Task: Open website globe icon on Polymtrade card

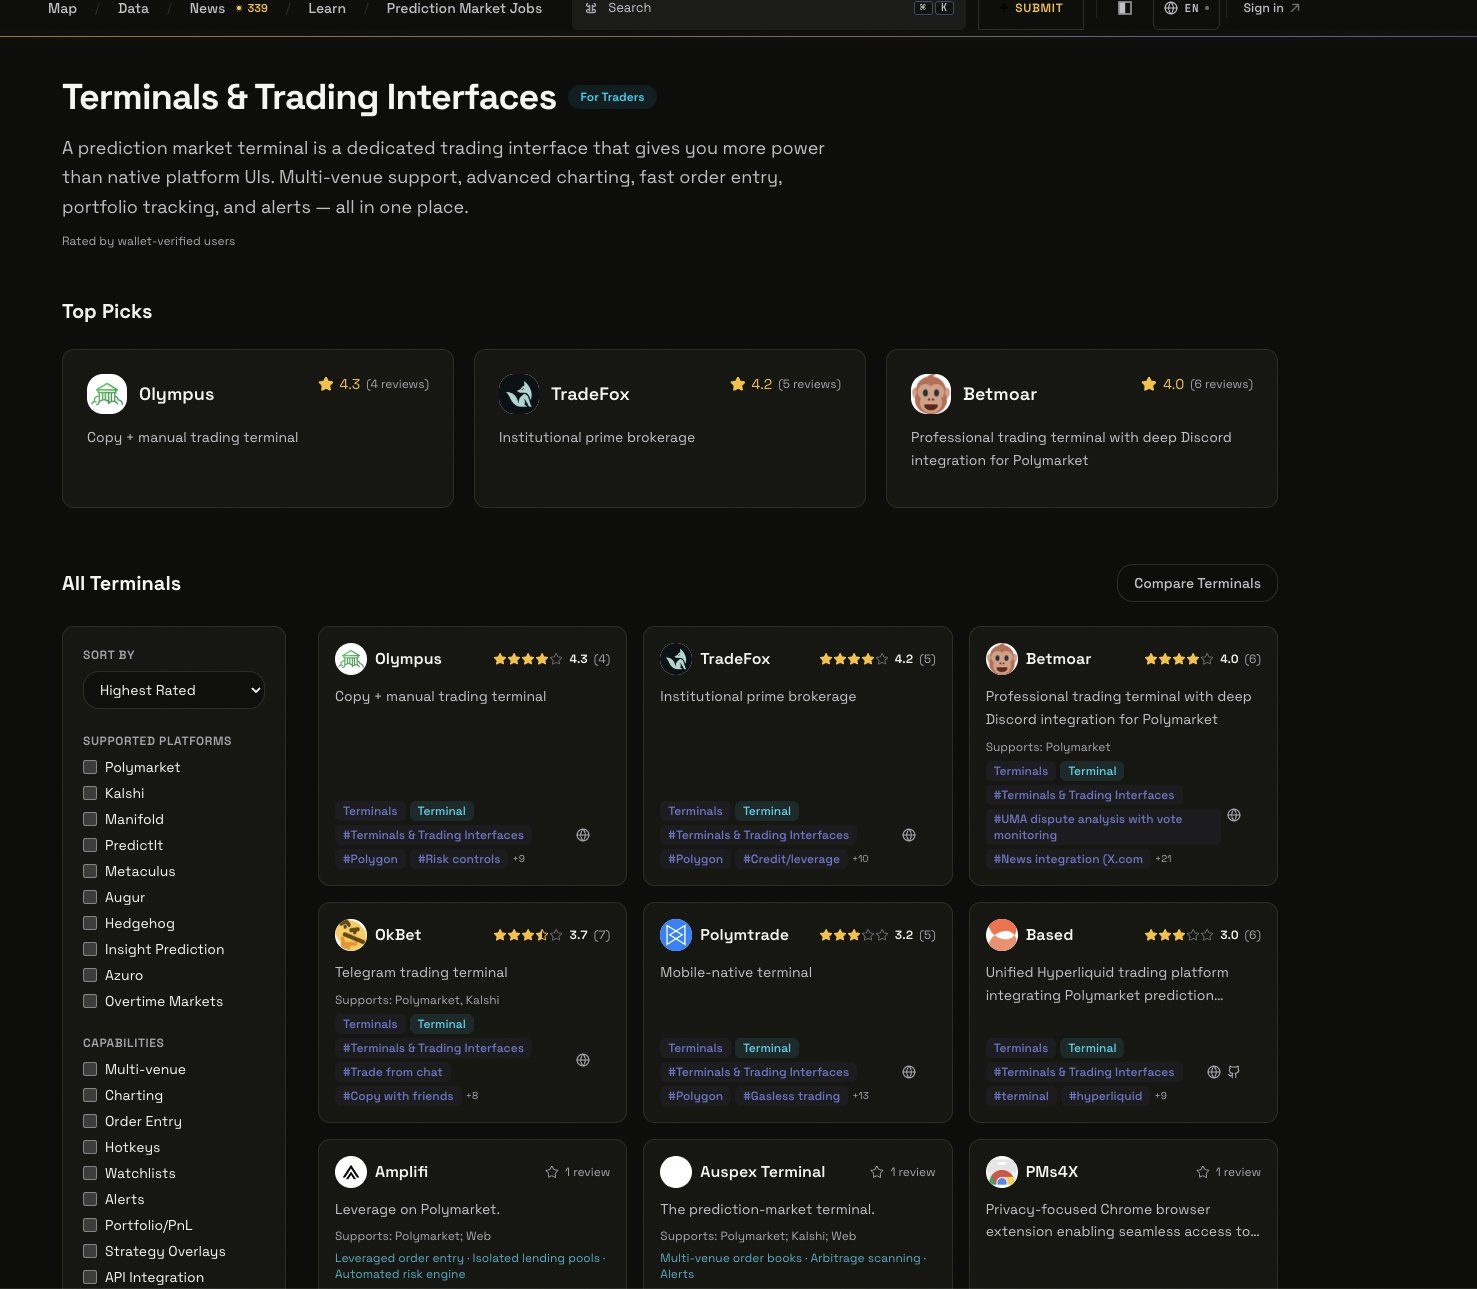Action: 909,1072
